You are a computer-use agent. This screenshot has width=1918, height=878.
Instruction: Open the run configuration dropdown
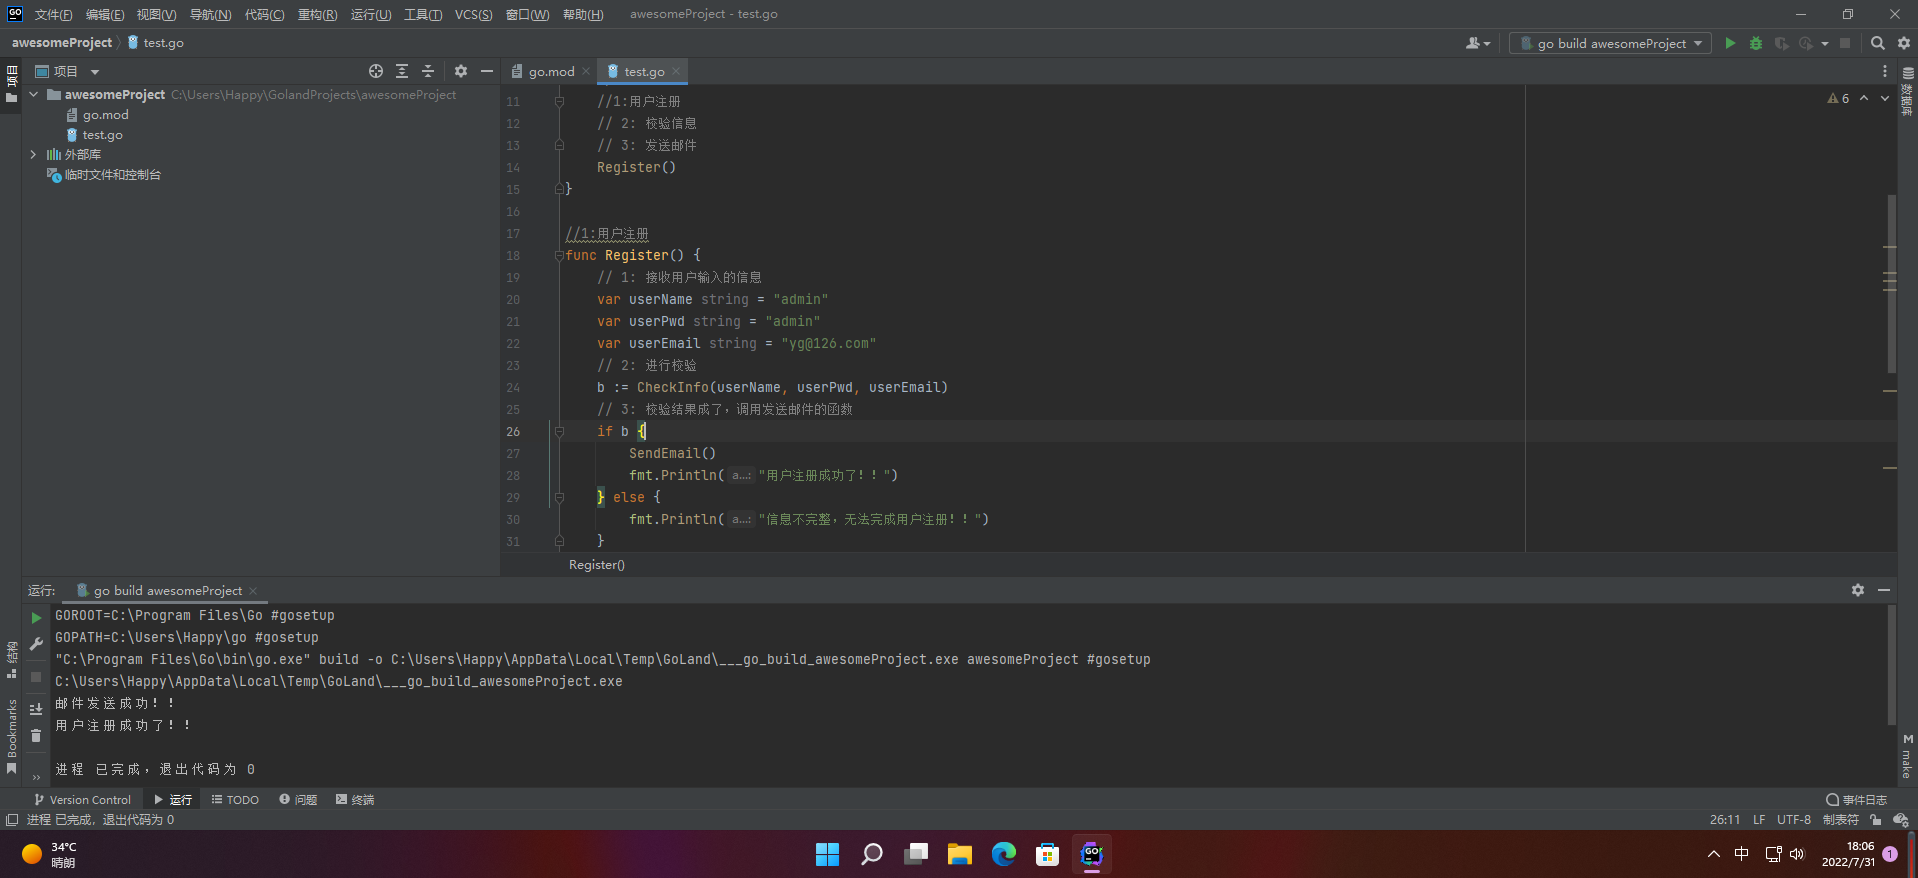1610,43
